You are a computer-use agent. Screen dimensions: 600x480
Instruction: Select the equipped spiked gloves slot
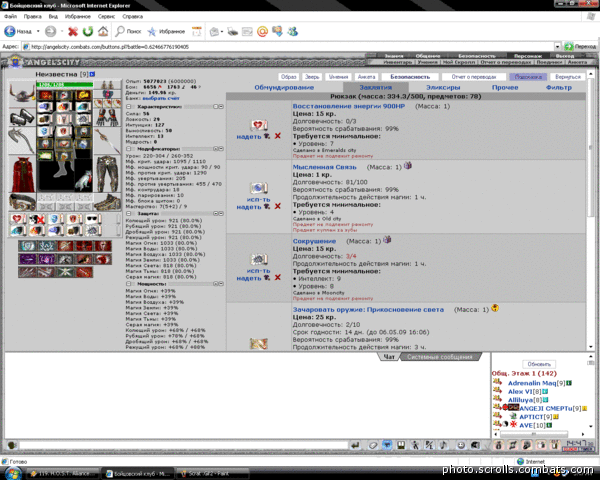pos(107,118)
